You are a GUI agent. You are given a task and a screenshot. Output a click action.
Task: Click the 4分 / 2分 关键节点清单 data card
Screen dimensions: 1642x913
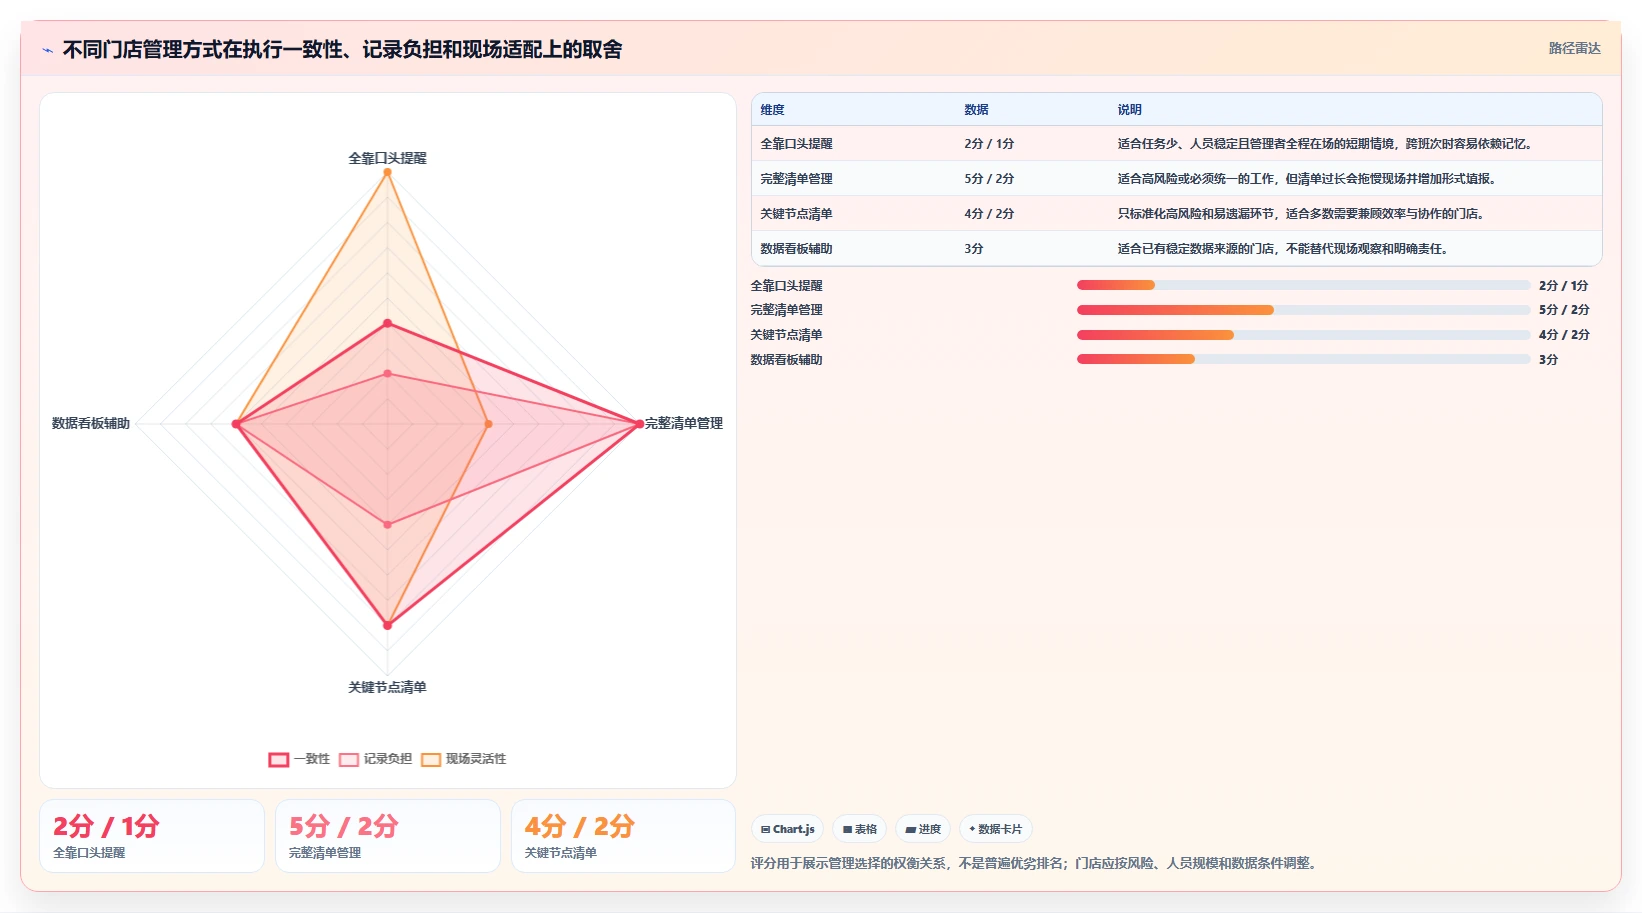pos(624,836)
